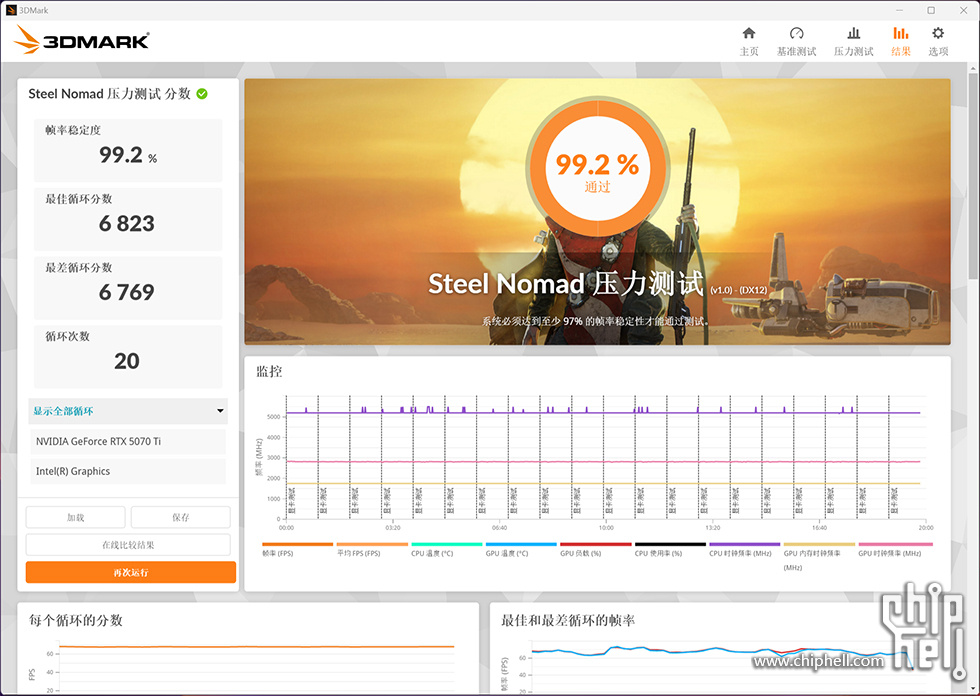This screenshot has height=696, width=980.
Task: Click the 加载 load button
Action: 76,517
